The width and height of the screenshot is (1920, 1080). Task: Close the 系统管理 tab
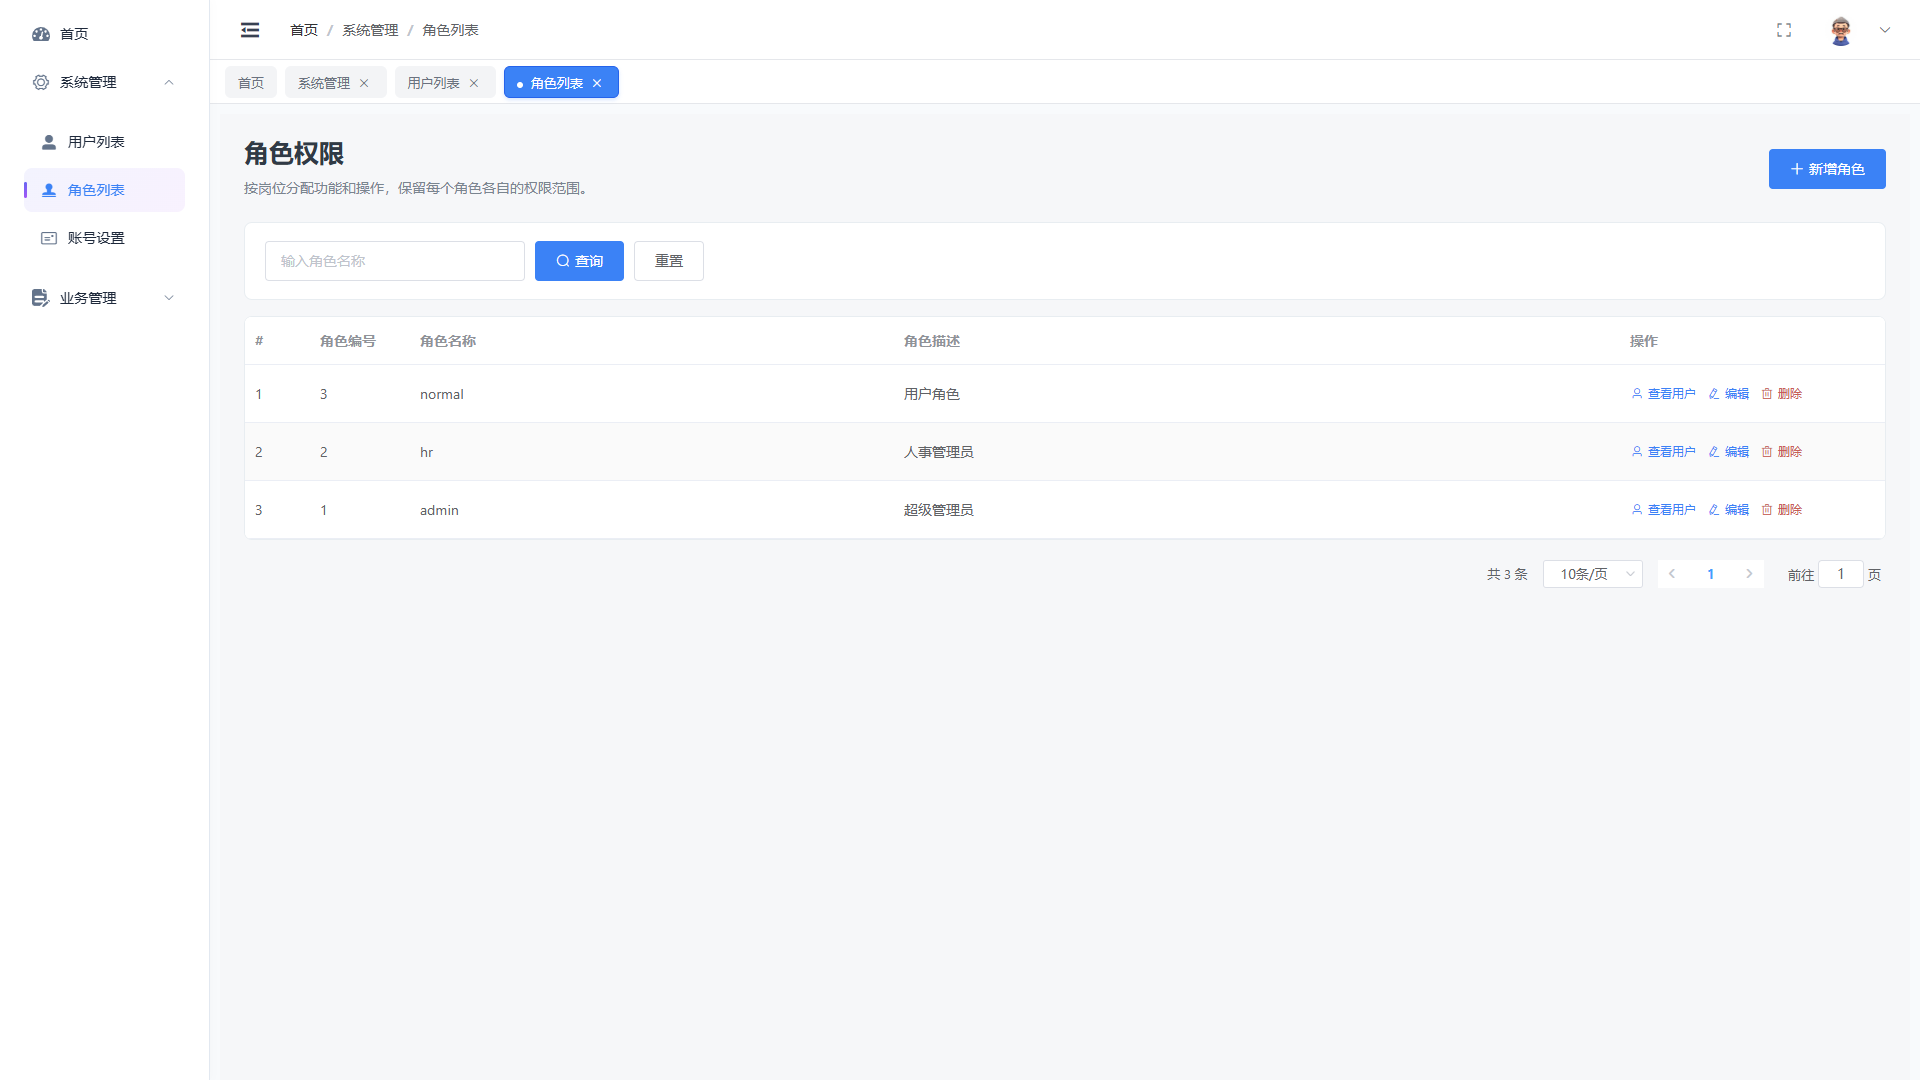[x=364, y=83]
